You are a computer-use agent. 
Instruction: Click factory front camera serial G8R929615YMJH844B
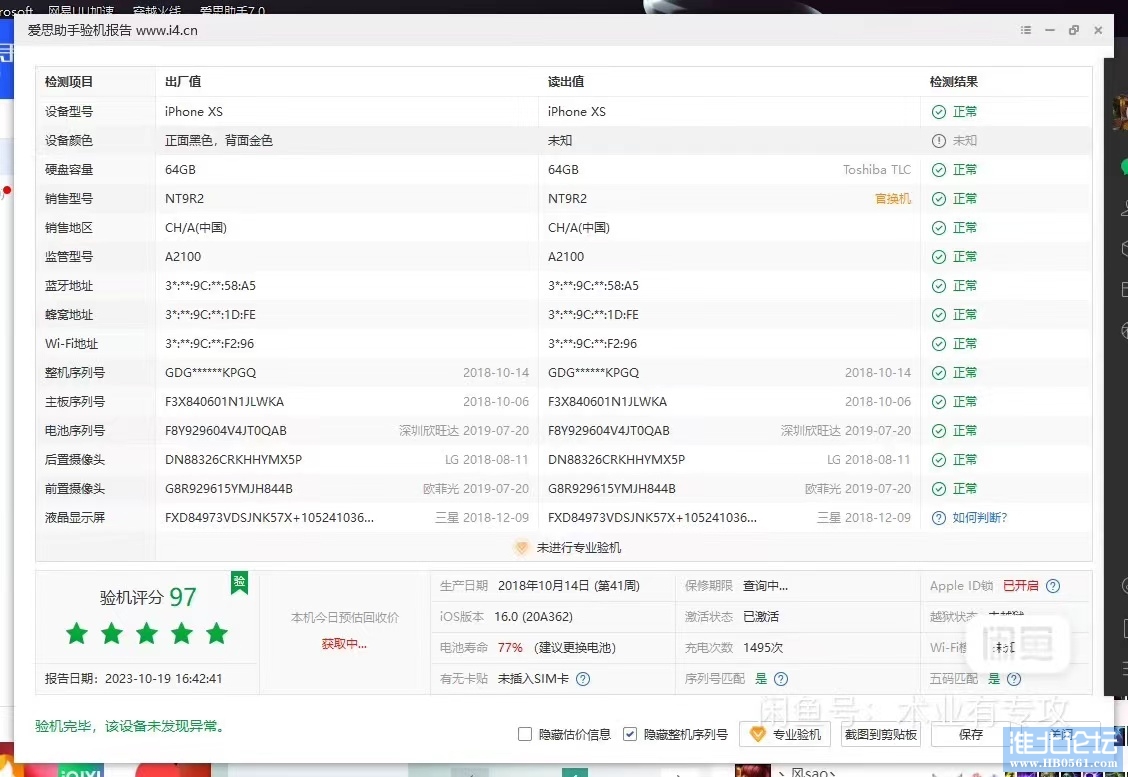click(229, 489)
